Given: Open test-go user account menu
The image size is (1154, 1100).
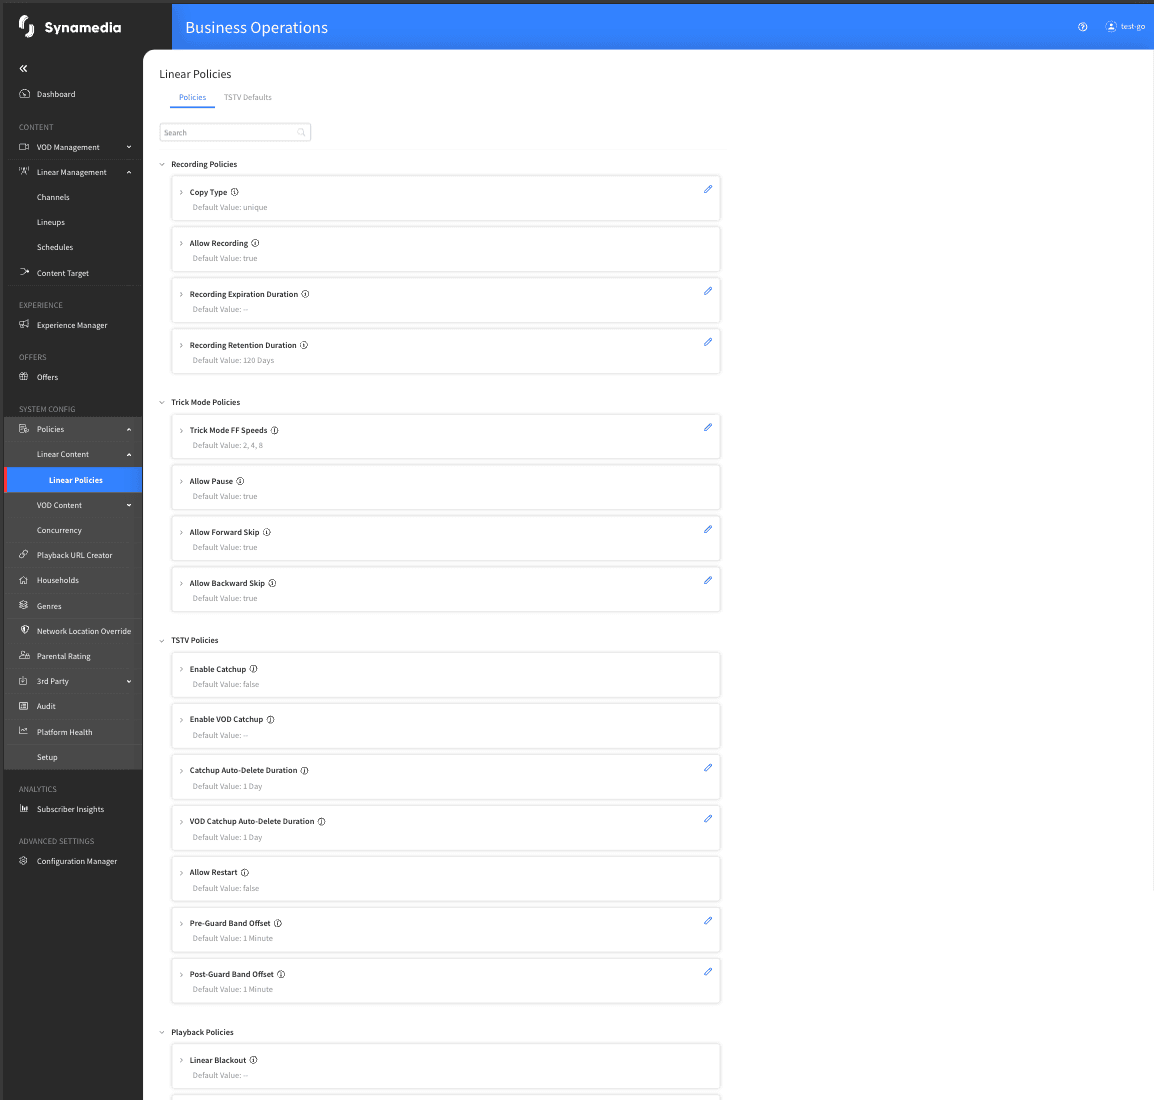Looking at the screenshot, I should click(x=1125, y=26).
